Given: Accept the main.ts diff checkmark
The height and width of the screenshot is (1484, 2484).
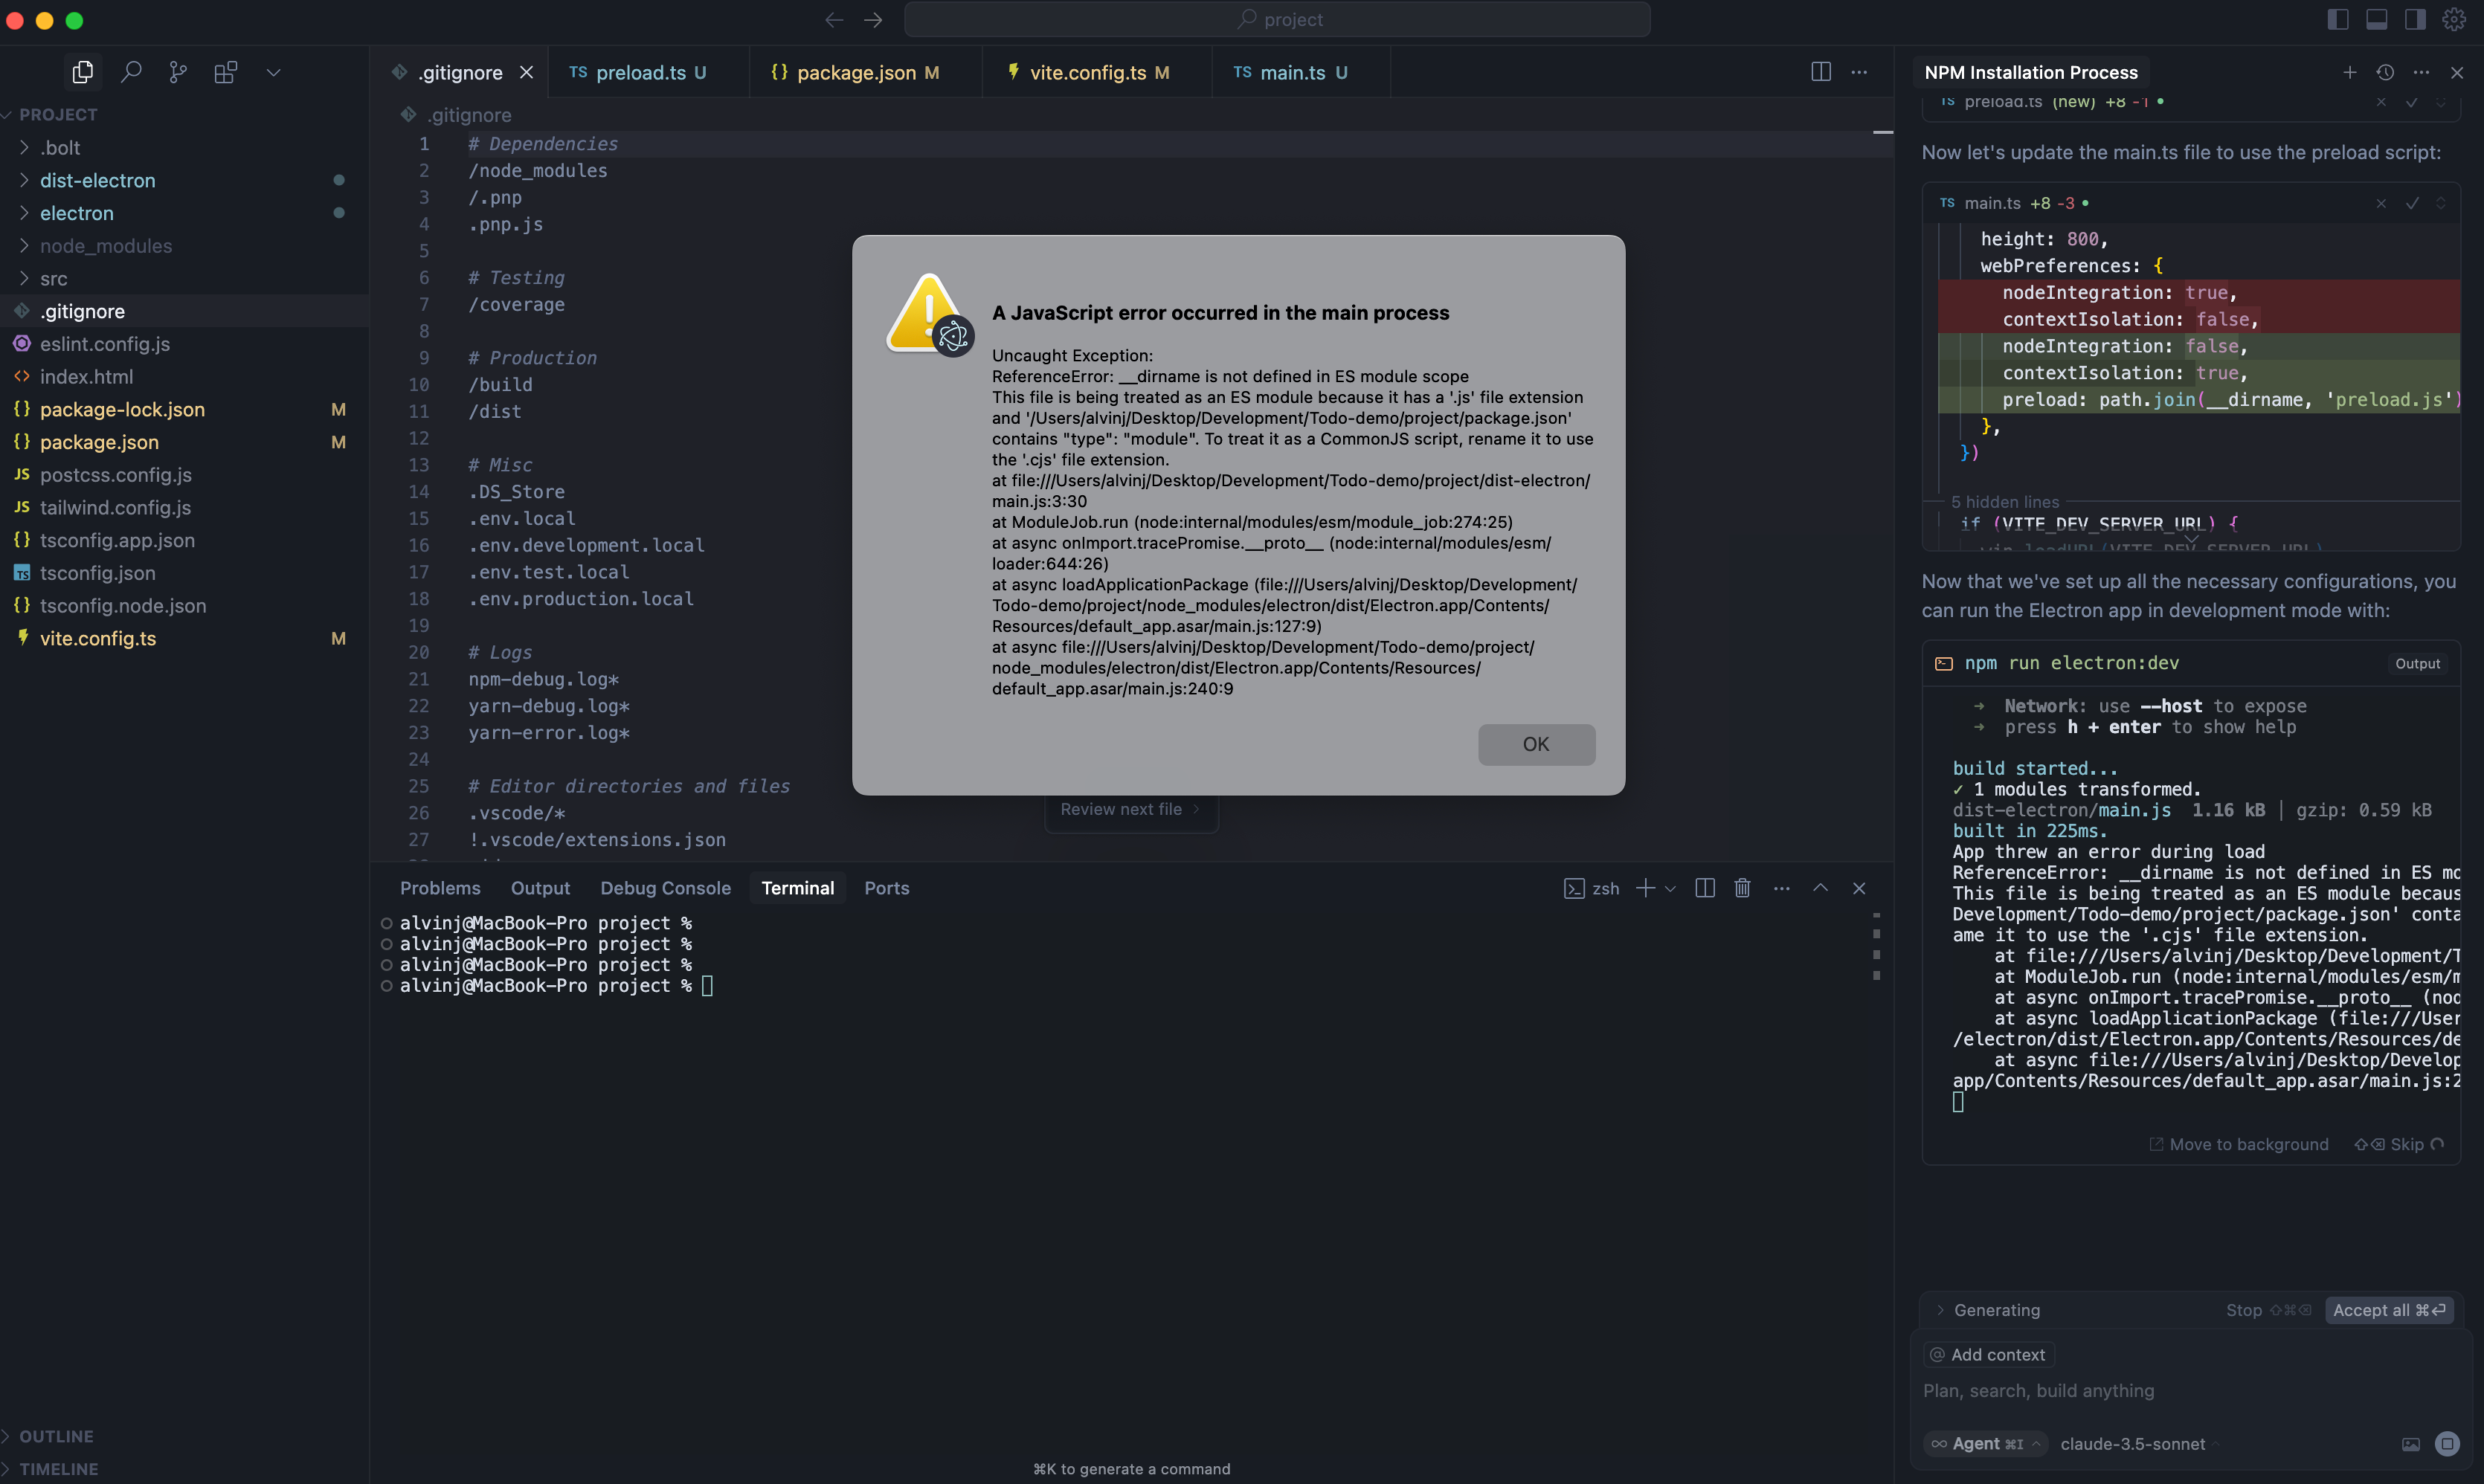Looking at the screenshot, I should tap(2411, 203).
